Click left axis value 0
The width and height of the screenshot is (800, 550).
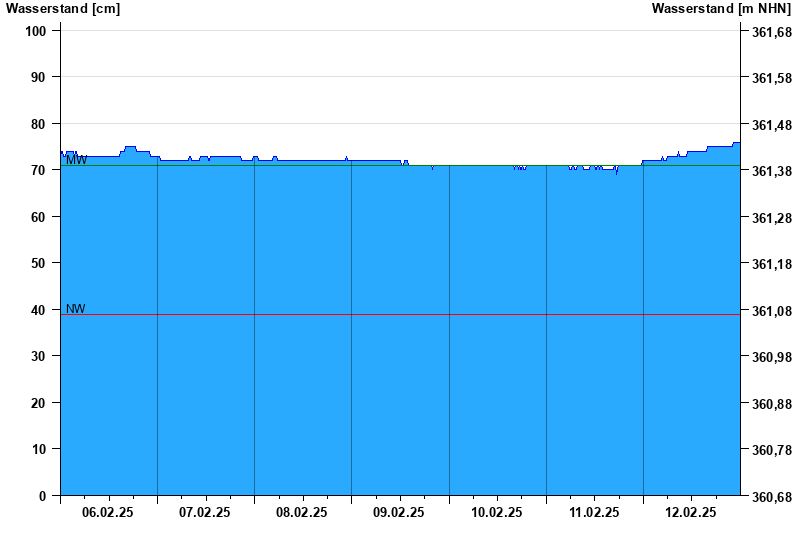pos(42,496)
